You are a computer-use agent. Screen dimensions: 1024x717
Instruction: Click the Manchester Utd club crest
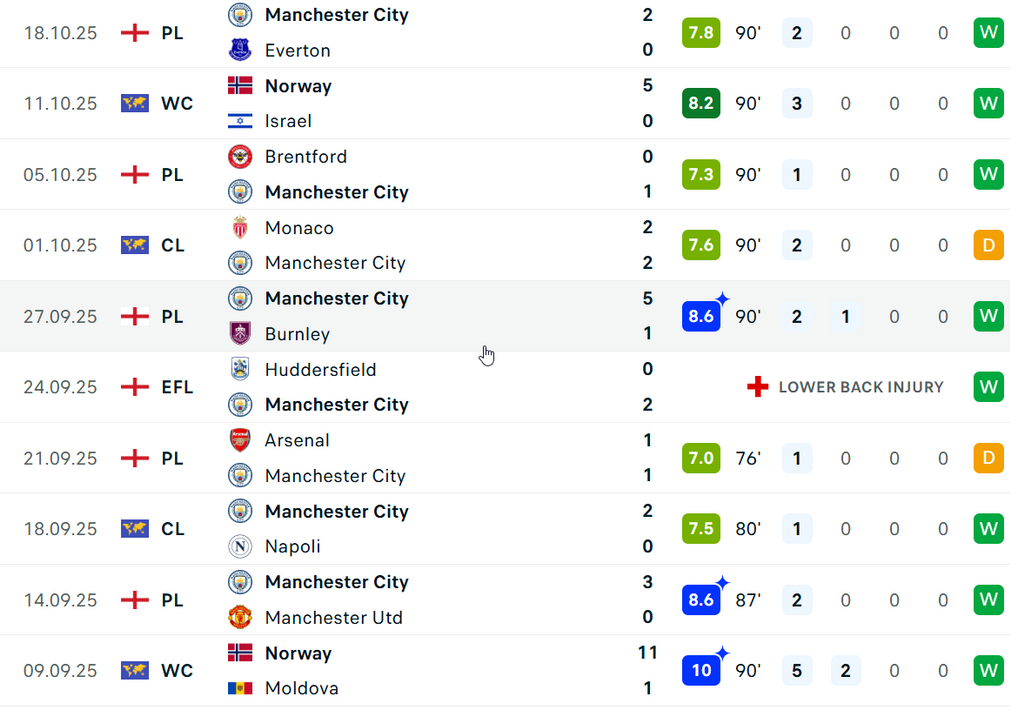[x=240, y=617]
